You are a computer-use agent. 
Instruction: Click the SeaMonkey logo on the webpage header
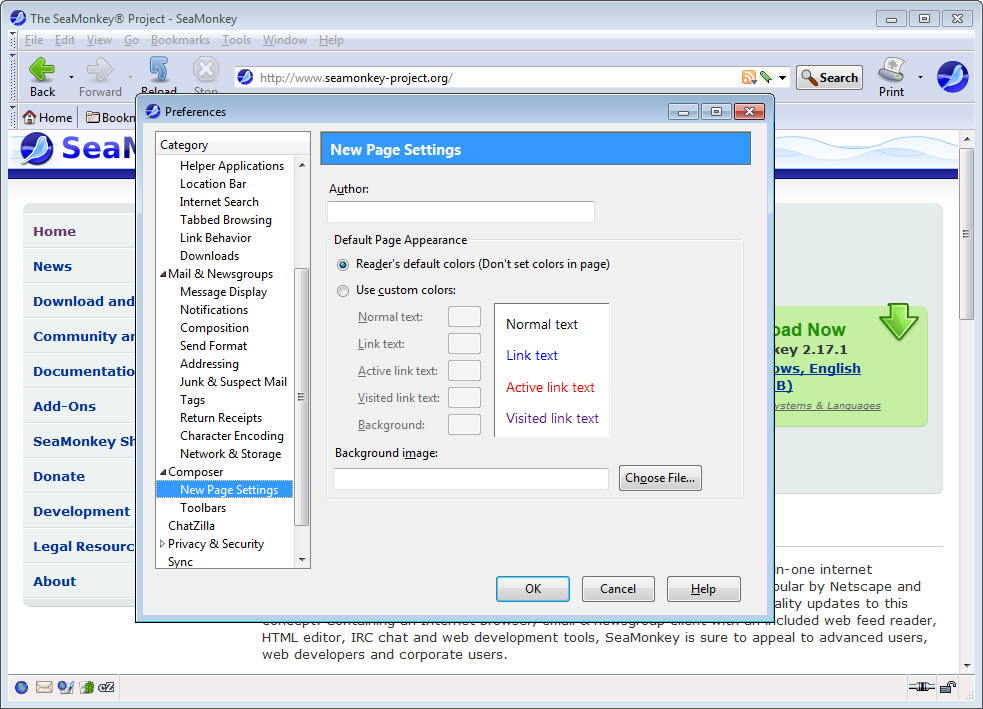pyautogui.click(x=37, y=149)
